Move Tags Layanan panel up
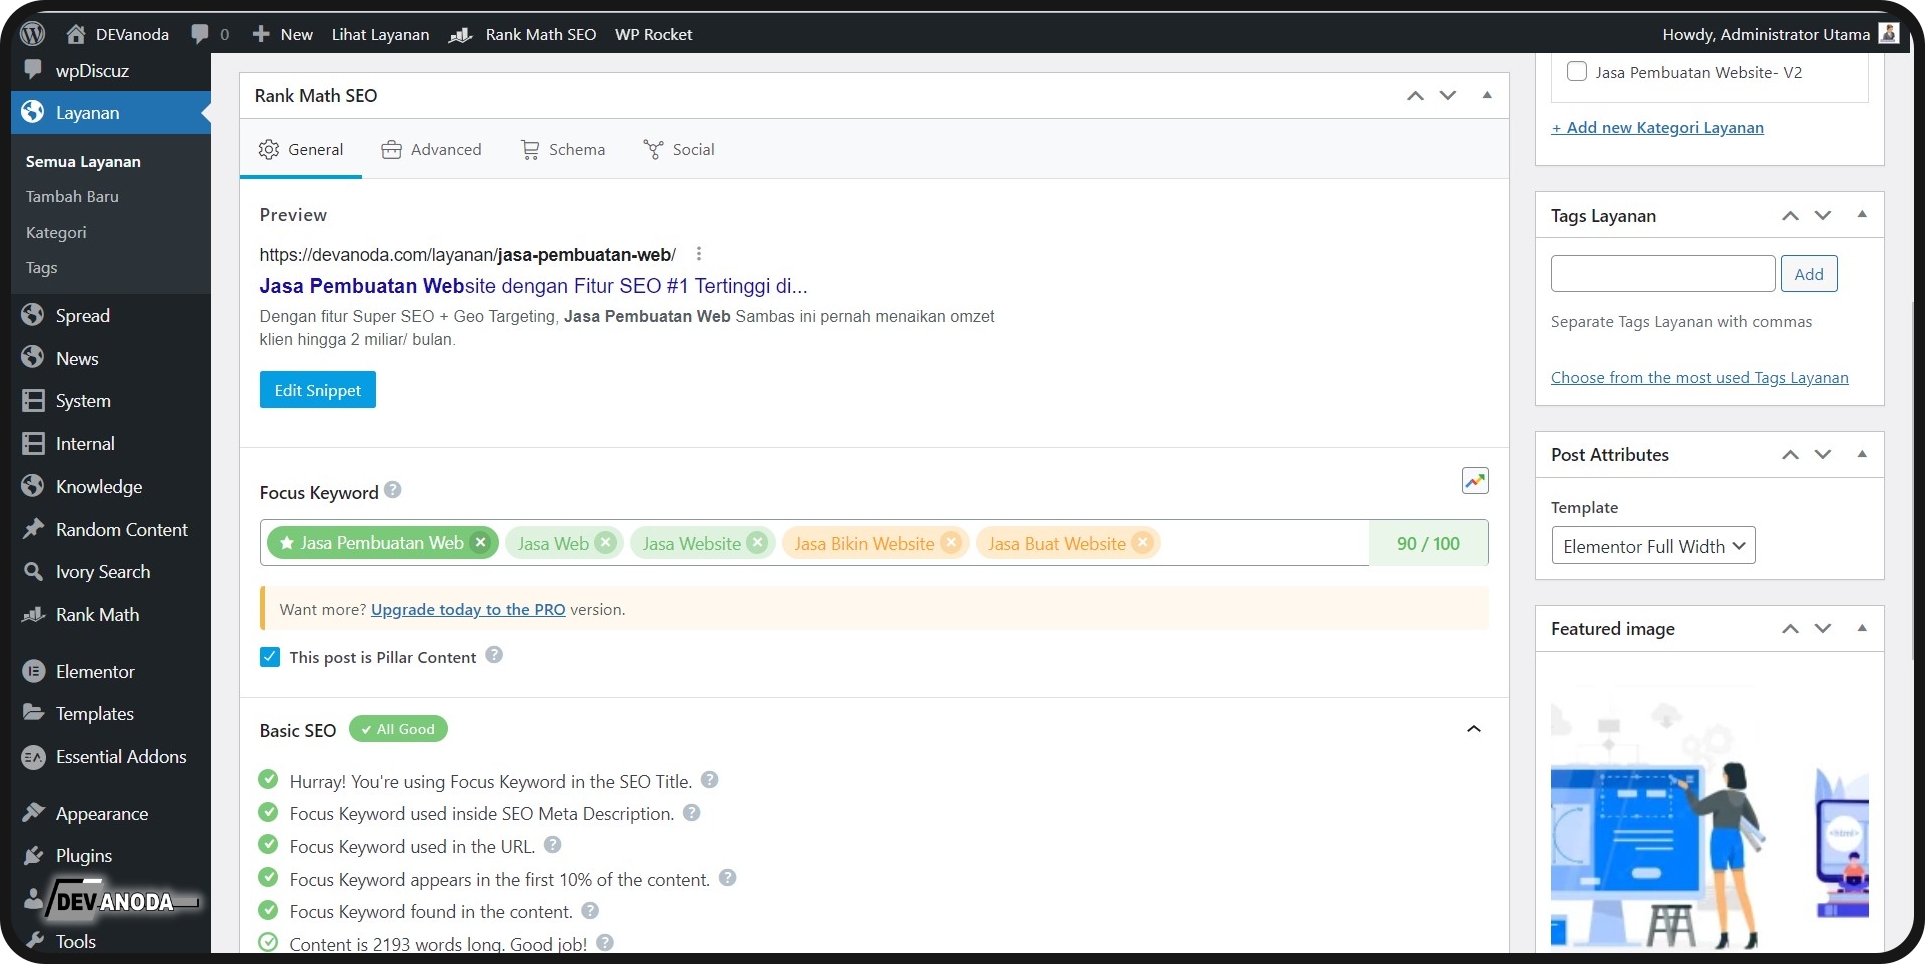 [1790, 216]
